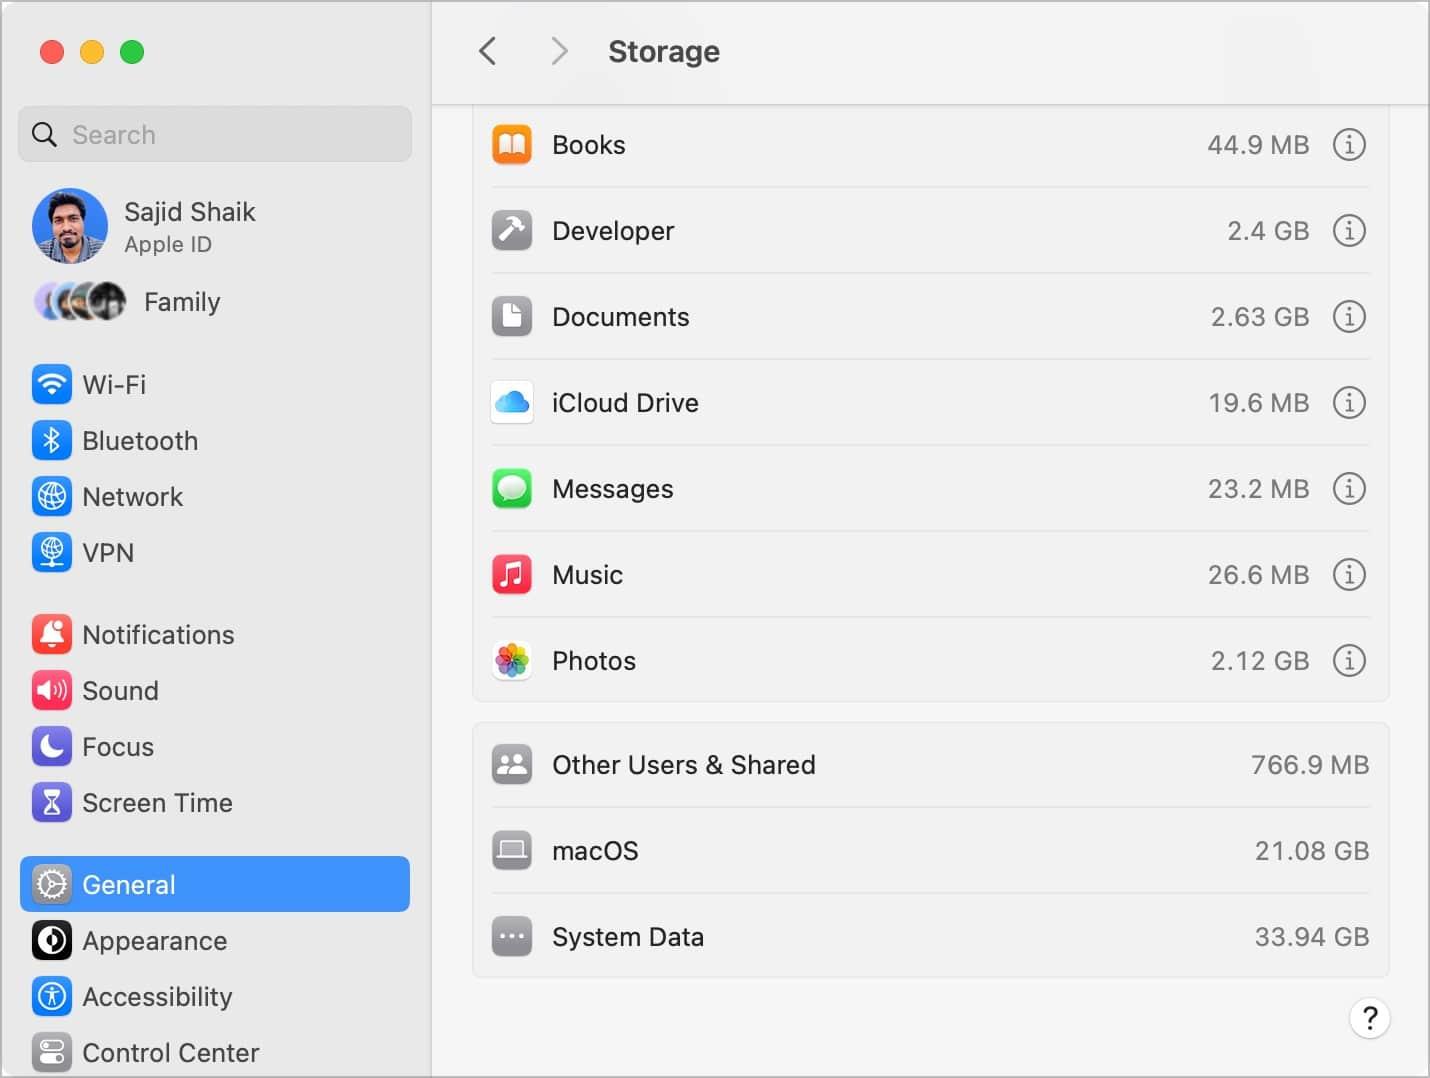This screenshot has height=1078, width=1430.
Task: Click the Books app icon
Action: pos(512,145)
